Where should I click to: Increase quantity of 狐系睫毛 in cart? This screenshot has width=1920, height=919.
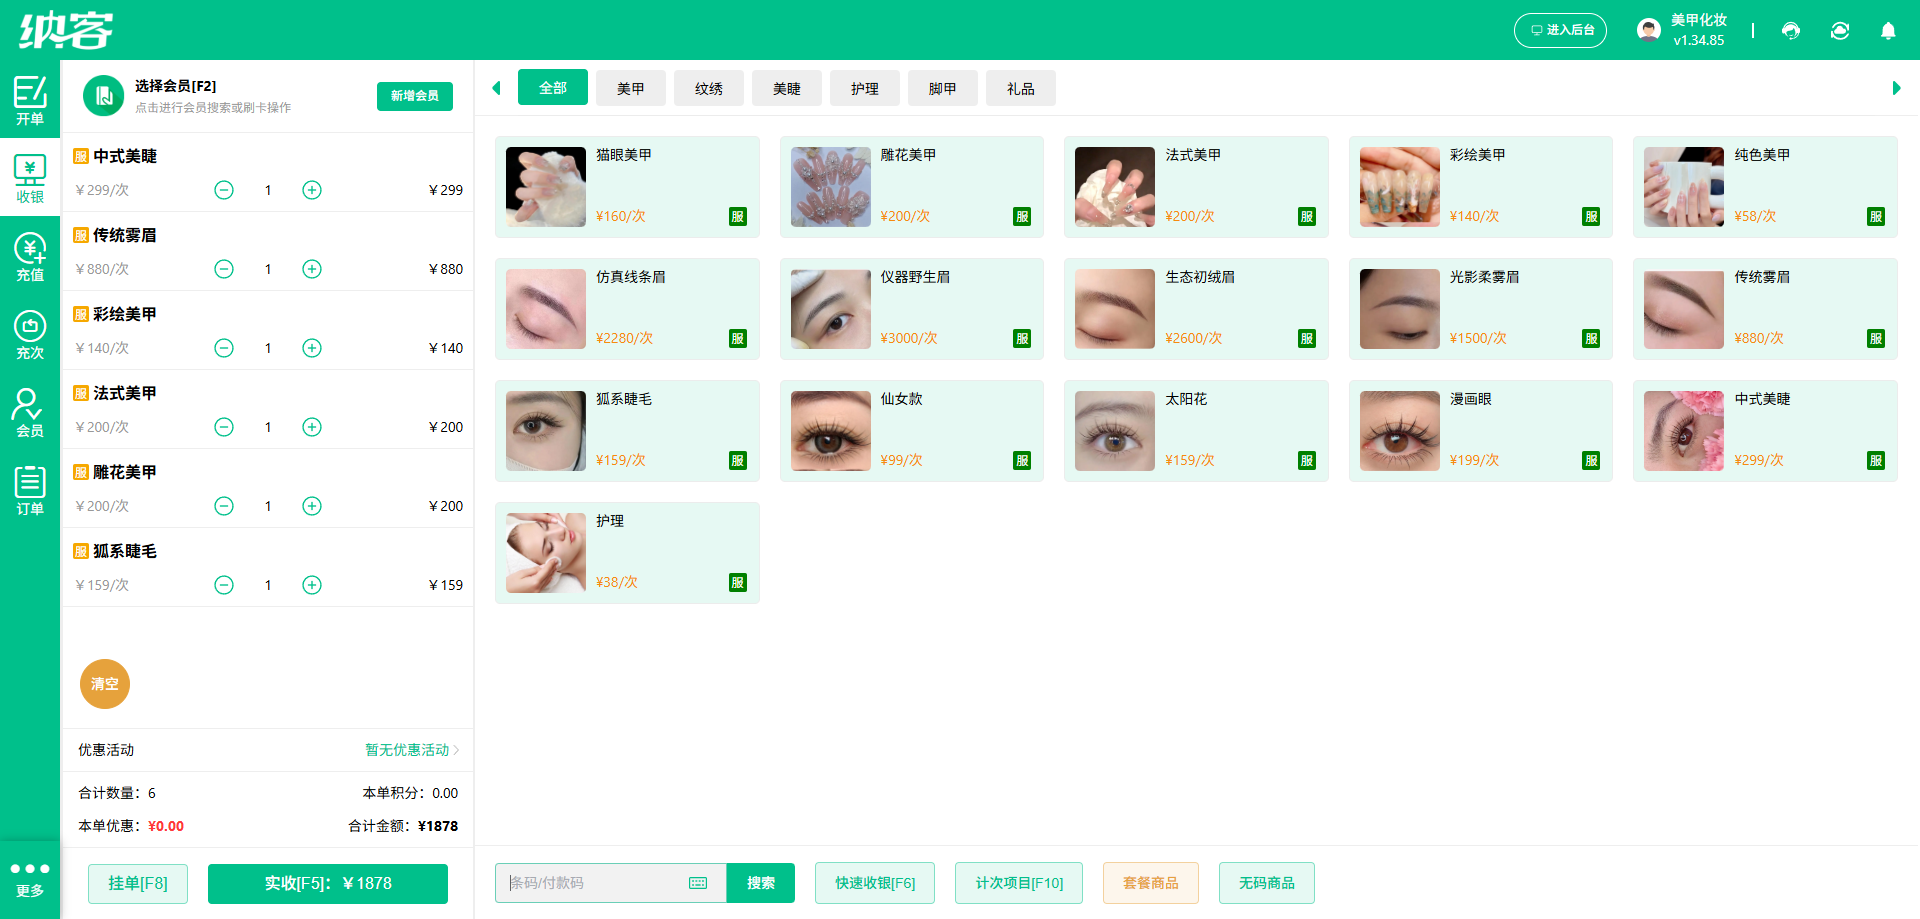312,585
